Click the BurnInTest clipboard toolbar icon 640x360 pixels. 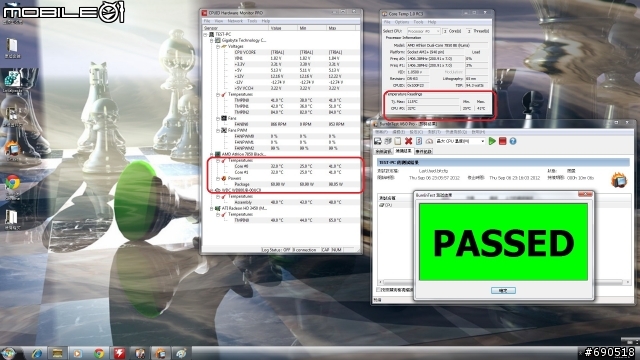coord(398,141)
